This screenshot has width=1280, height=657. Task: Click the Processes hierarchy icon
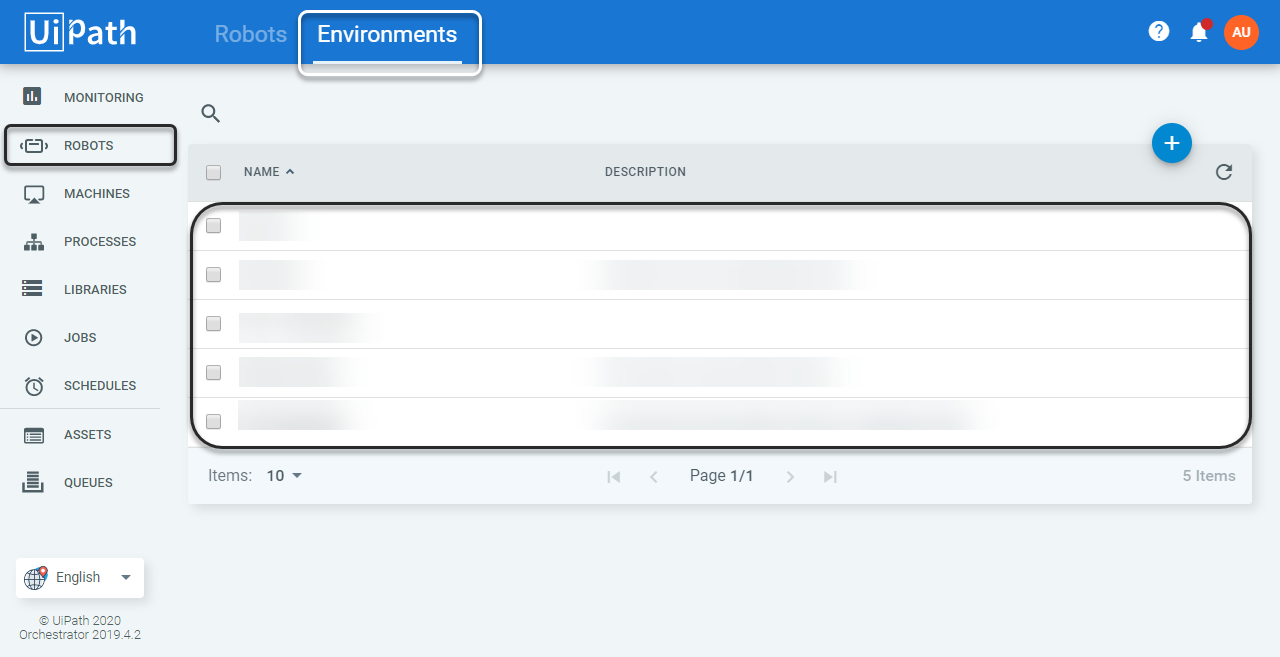[34, 242]
